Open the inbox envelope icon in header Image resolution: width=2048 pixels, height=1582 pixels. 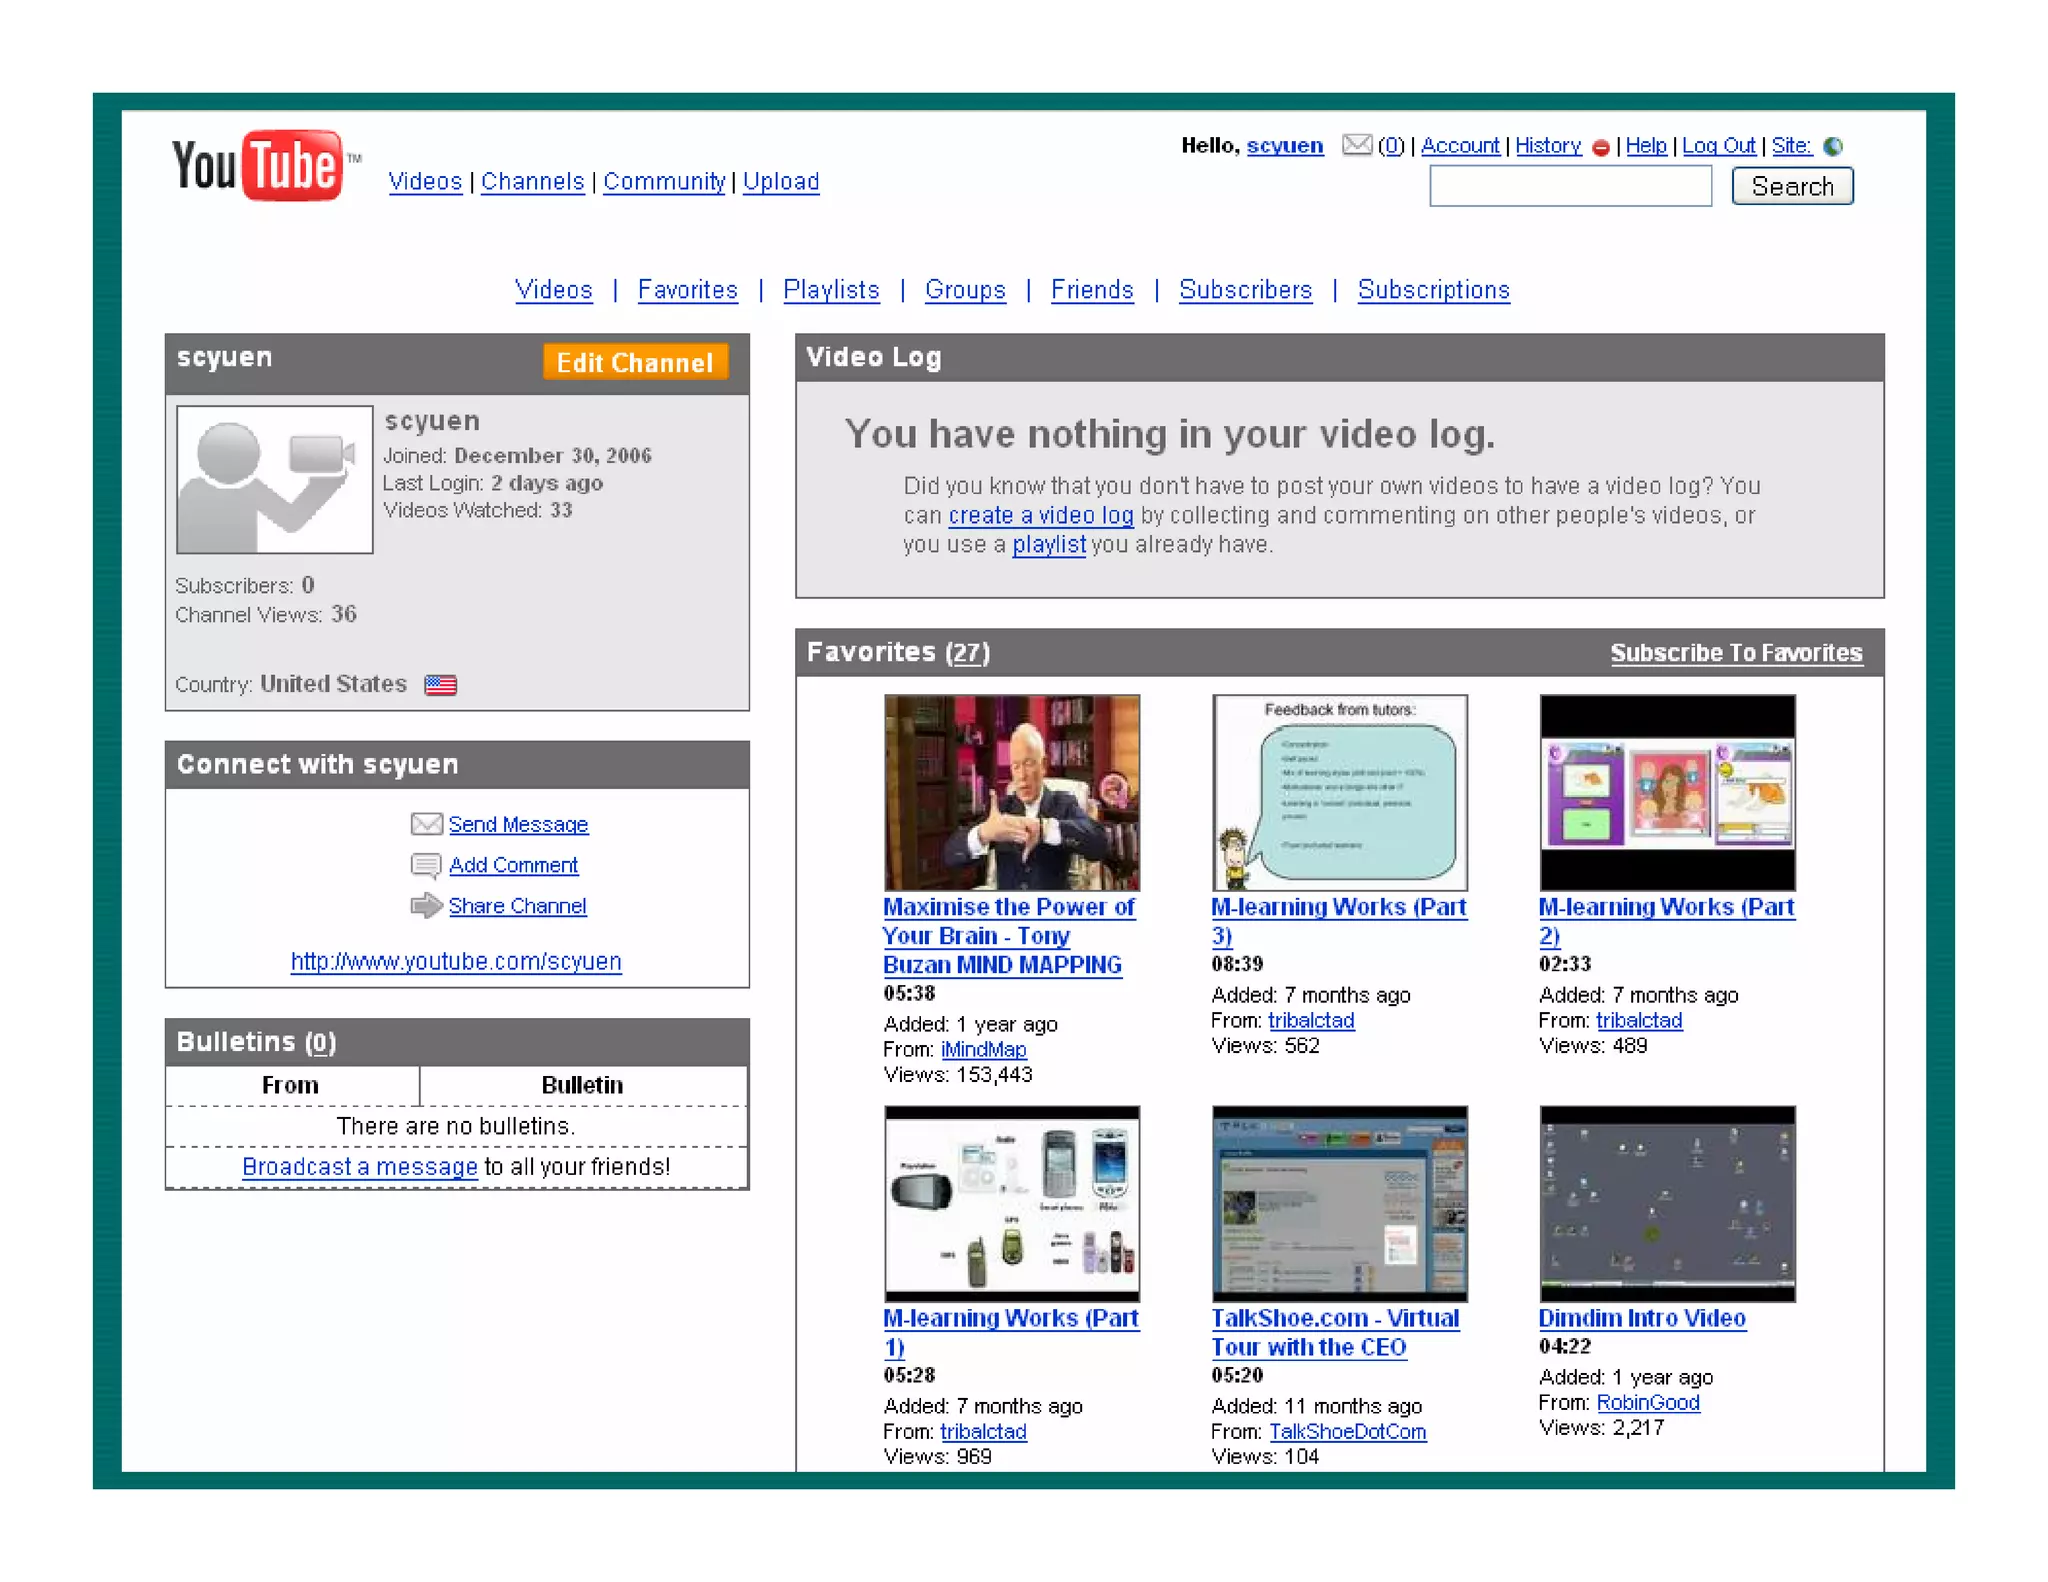1356,145
